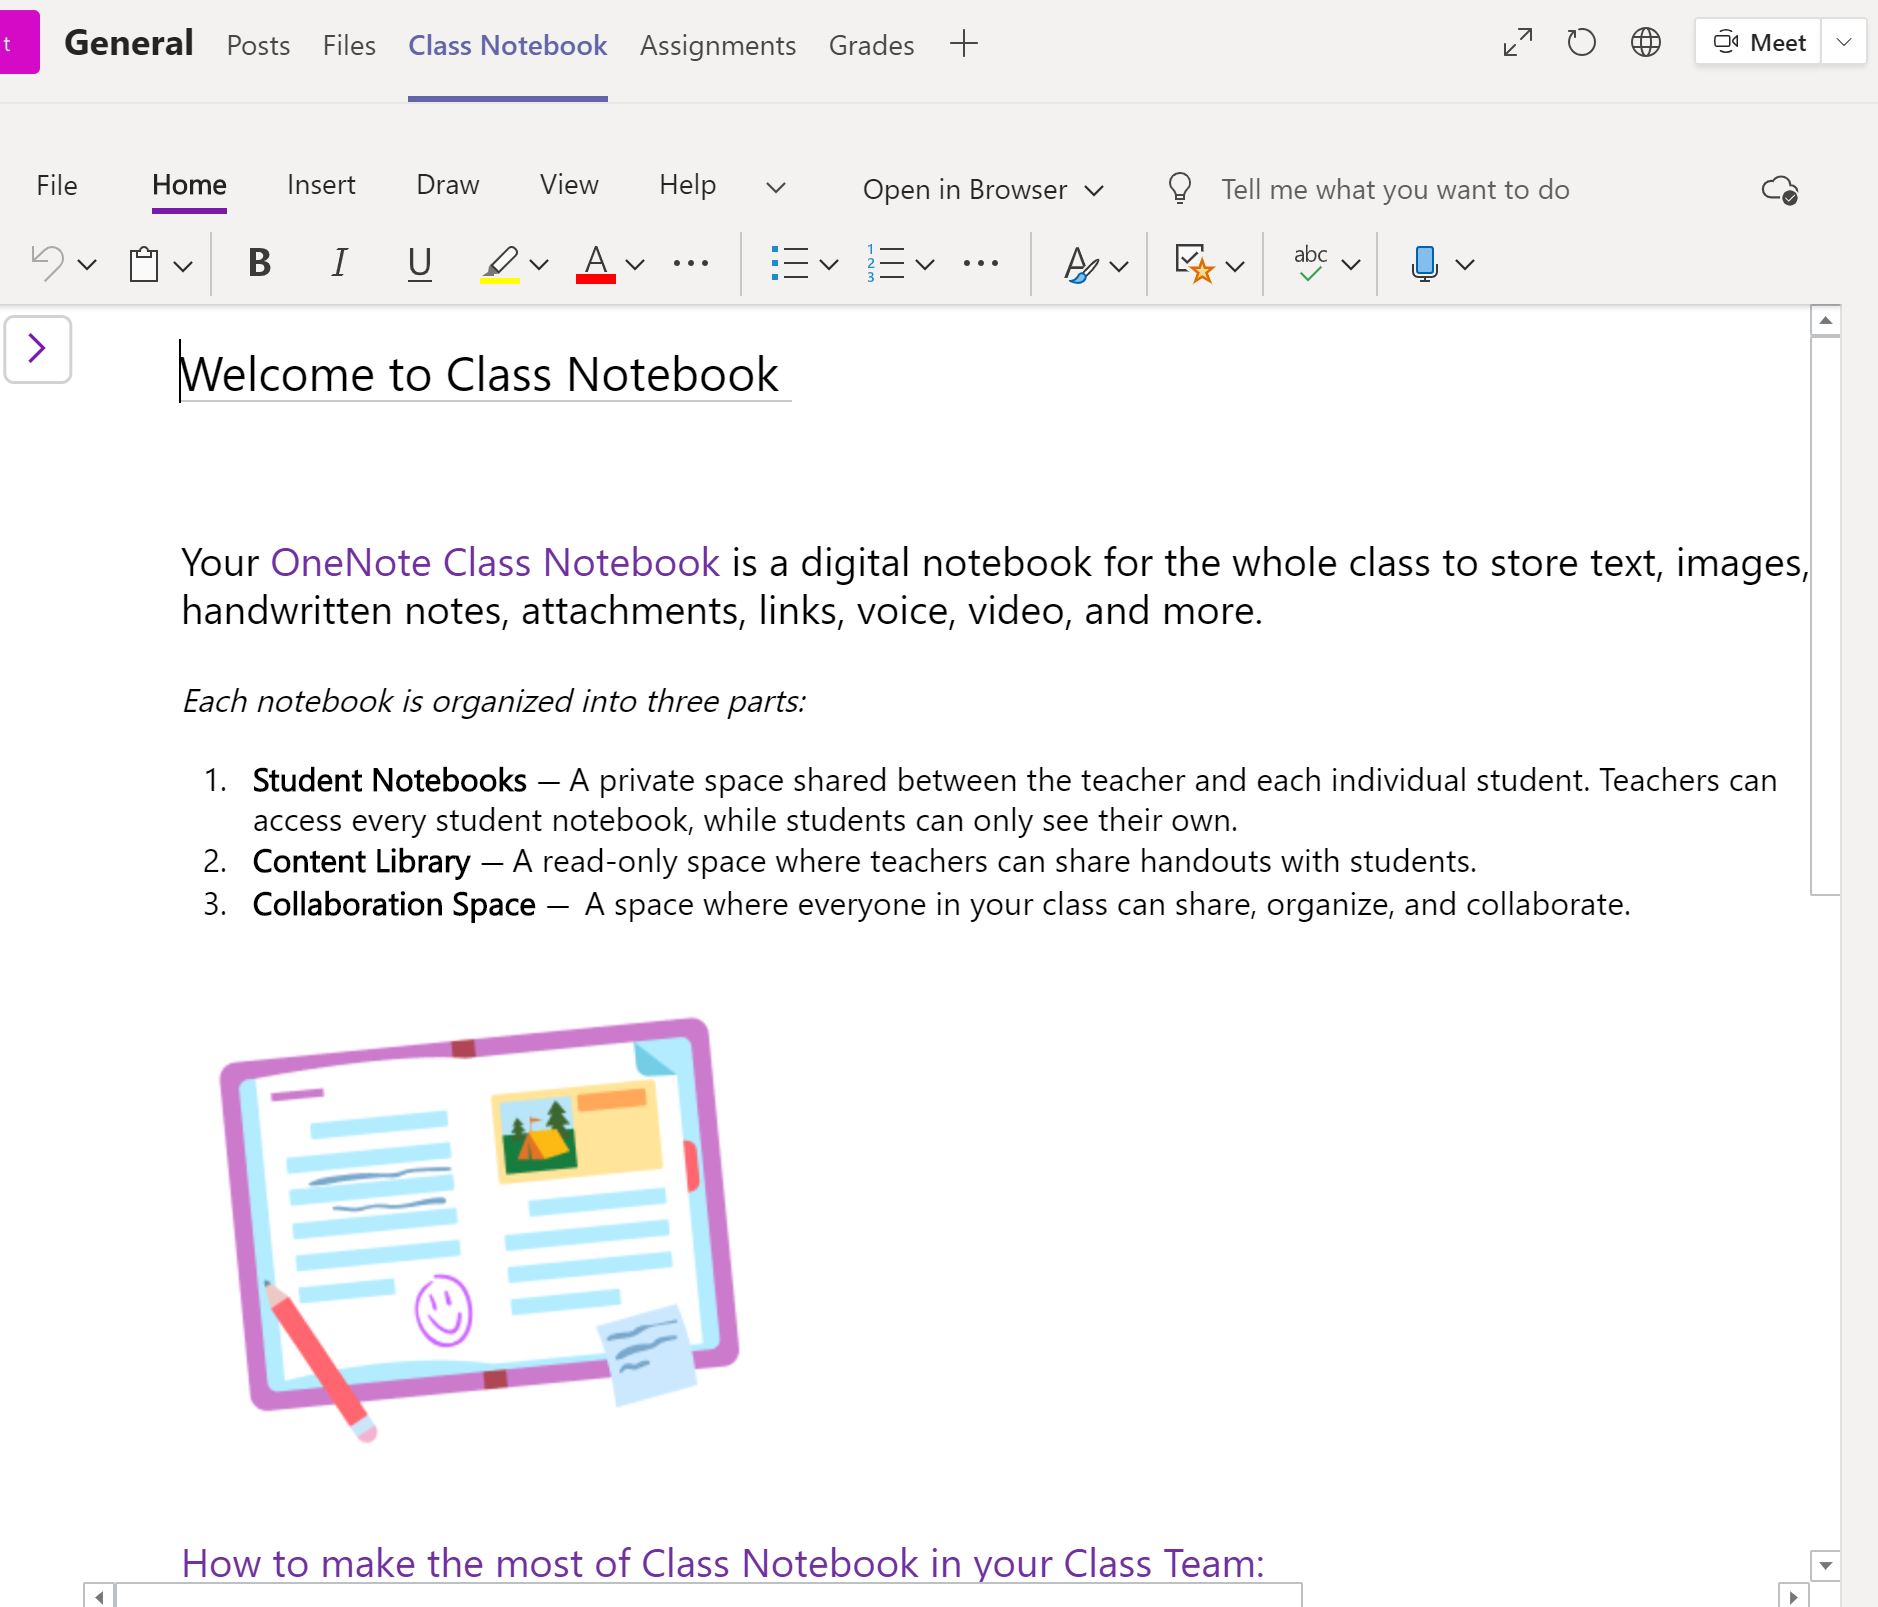
Task: Open the Meet options dropdown
Action: tap(1844, 42)
